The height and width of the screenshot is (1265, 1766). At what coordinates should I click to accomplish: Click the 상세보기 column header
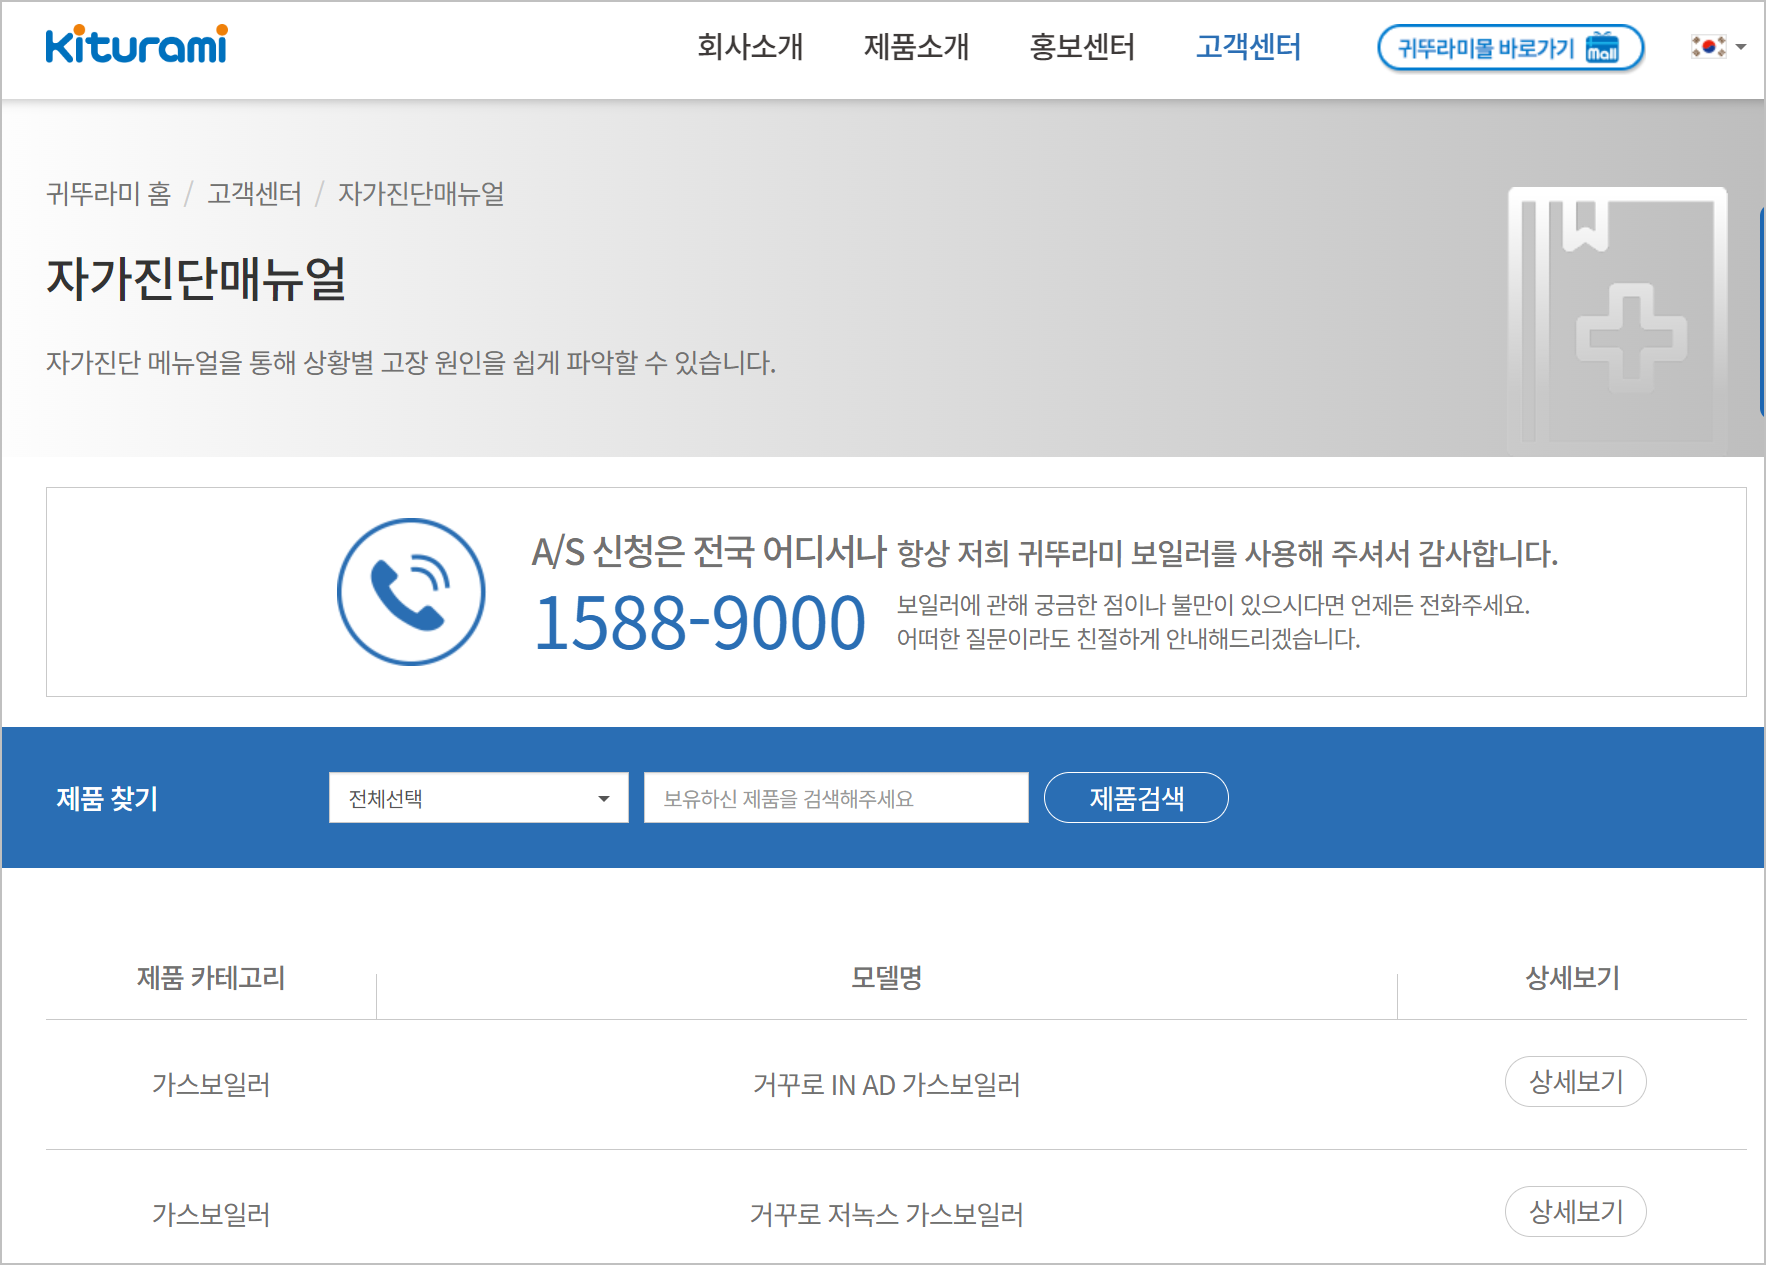[1573, 977]
